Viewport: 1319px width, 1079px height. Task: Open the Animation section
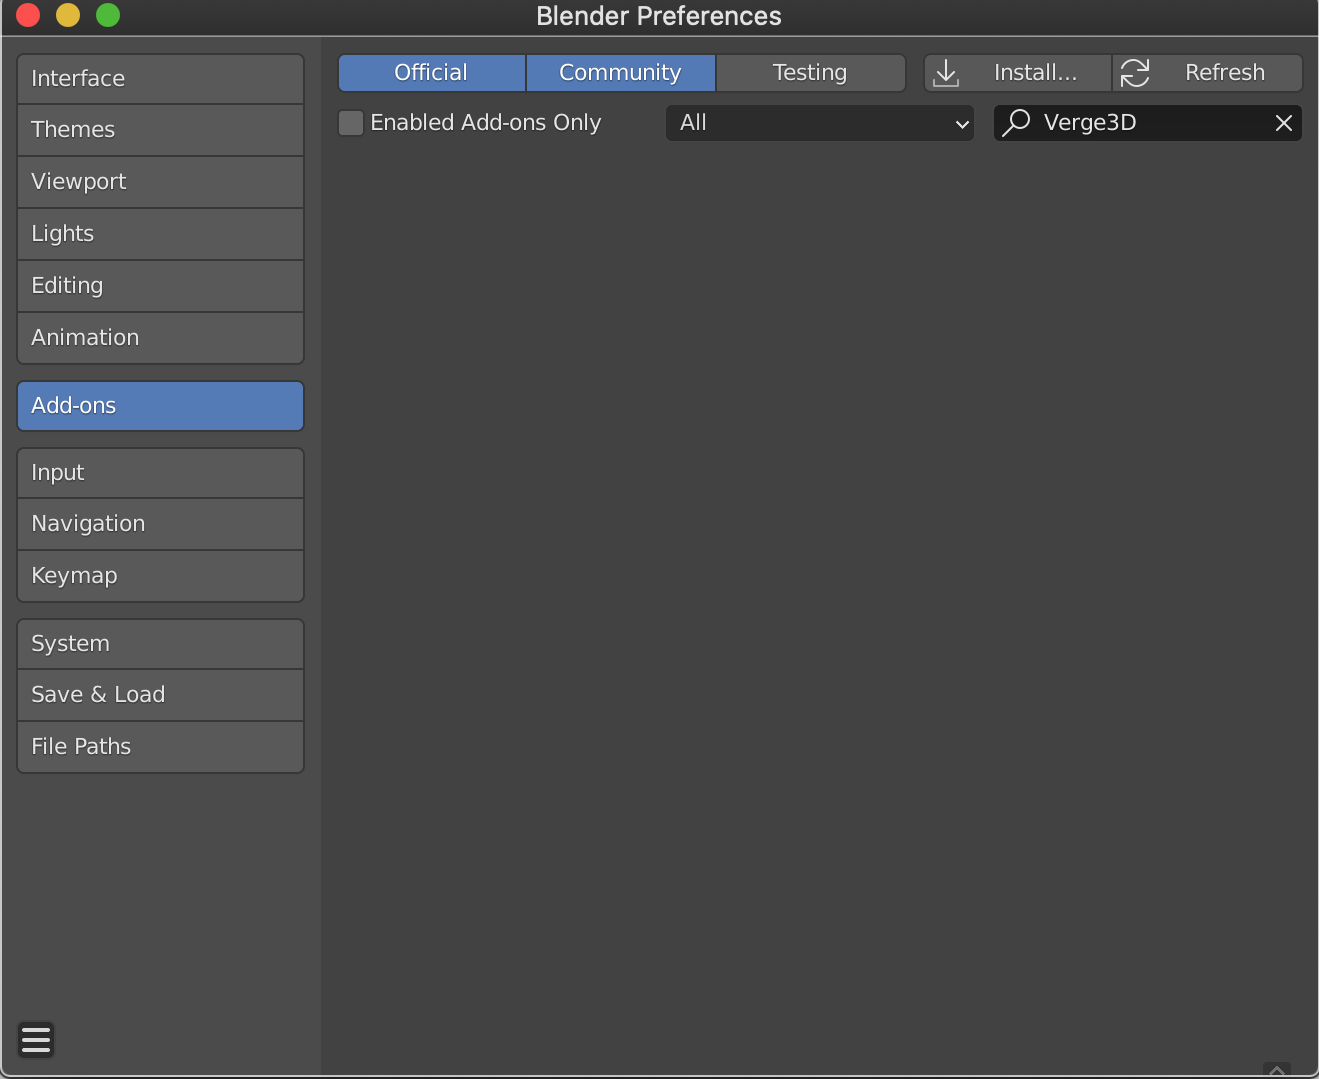click(x=160, y=338)
